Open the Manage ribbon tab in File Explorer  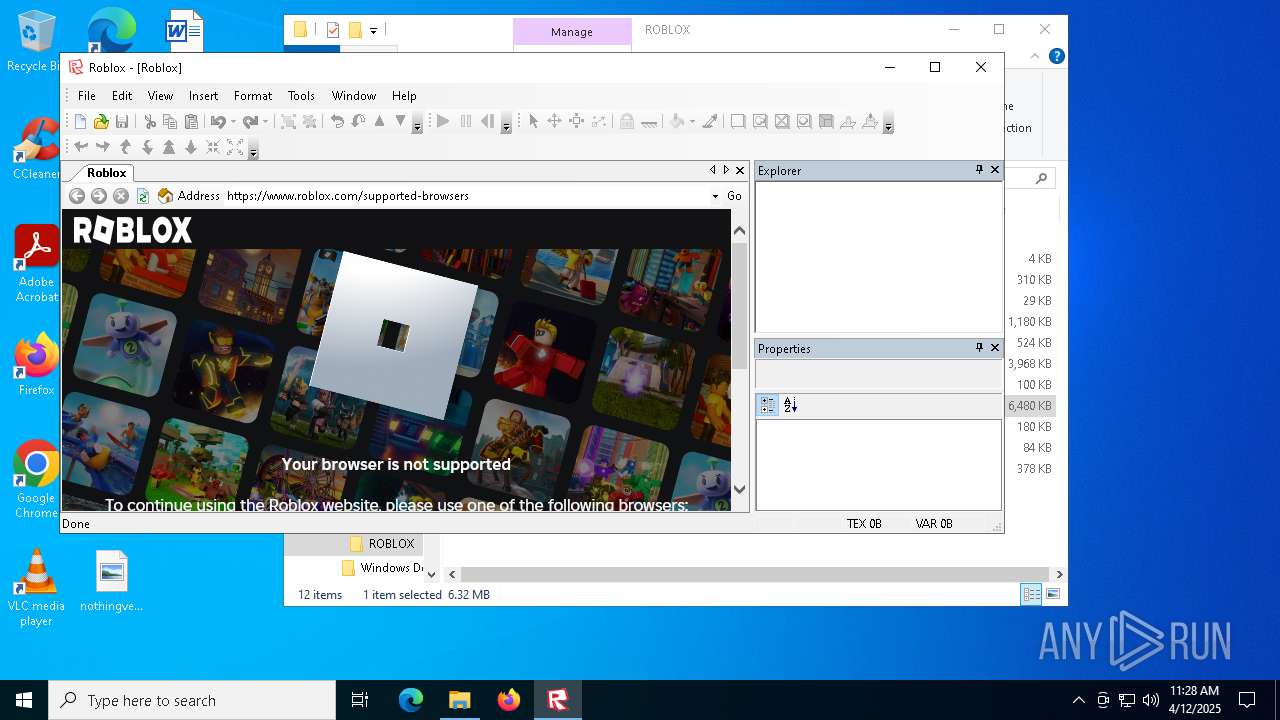click(572, 32)
